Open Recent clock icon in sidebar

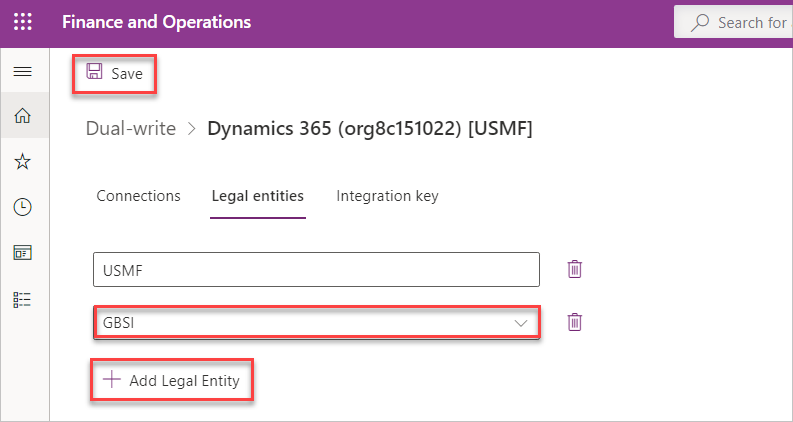pyautogui.click(x=22, y=207)
